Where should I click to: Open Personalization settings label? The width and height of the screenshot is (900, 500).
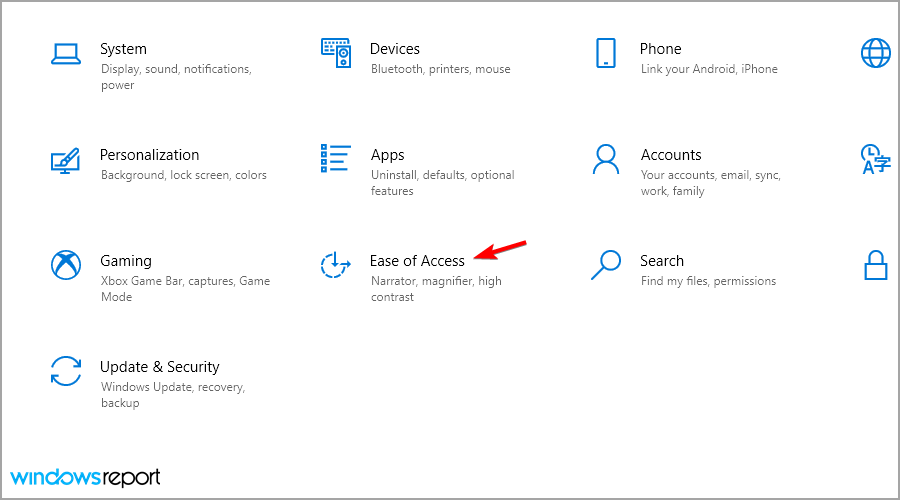pyautogui.click(x=149, y=155)
